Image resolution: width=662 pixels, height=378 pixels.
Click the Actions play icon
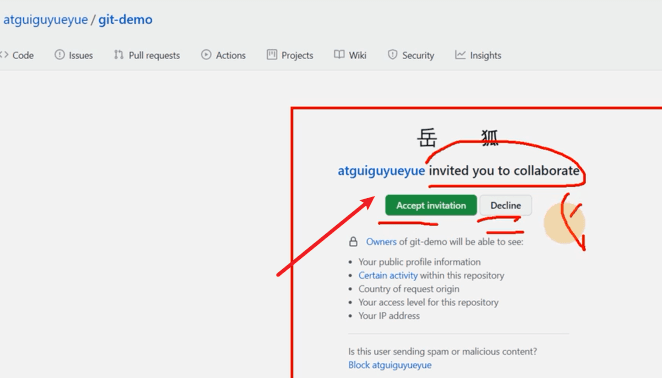click(x=206, y=54)
